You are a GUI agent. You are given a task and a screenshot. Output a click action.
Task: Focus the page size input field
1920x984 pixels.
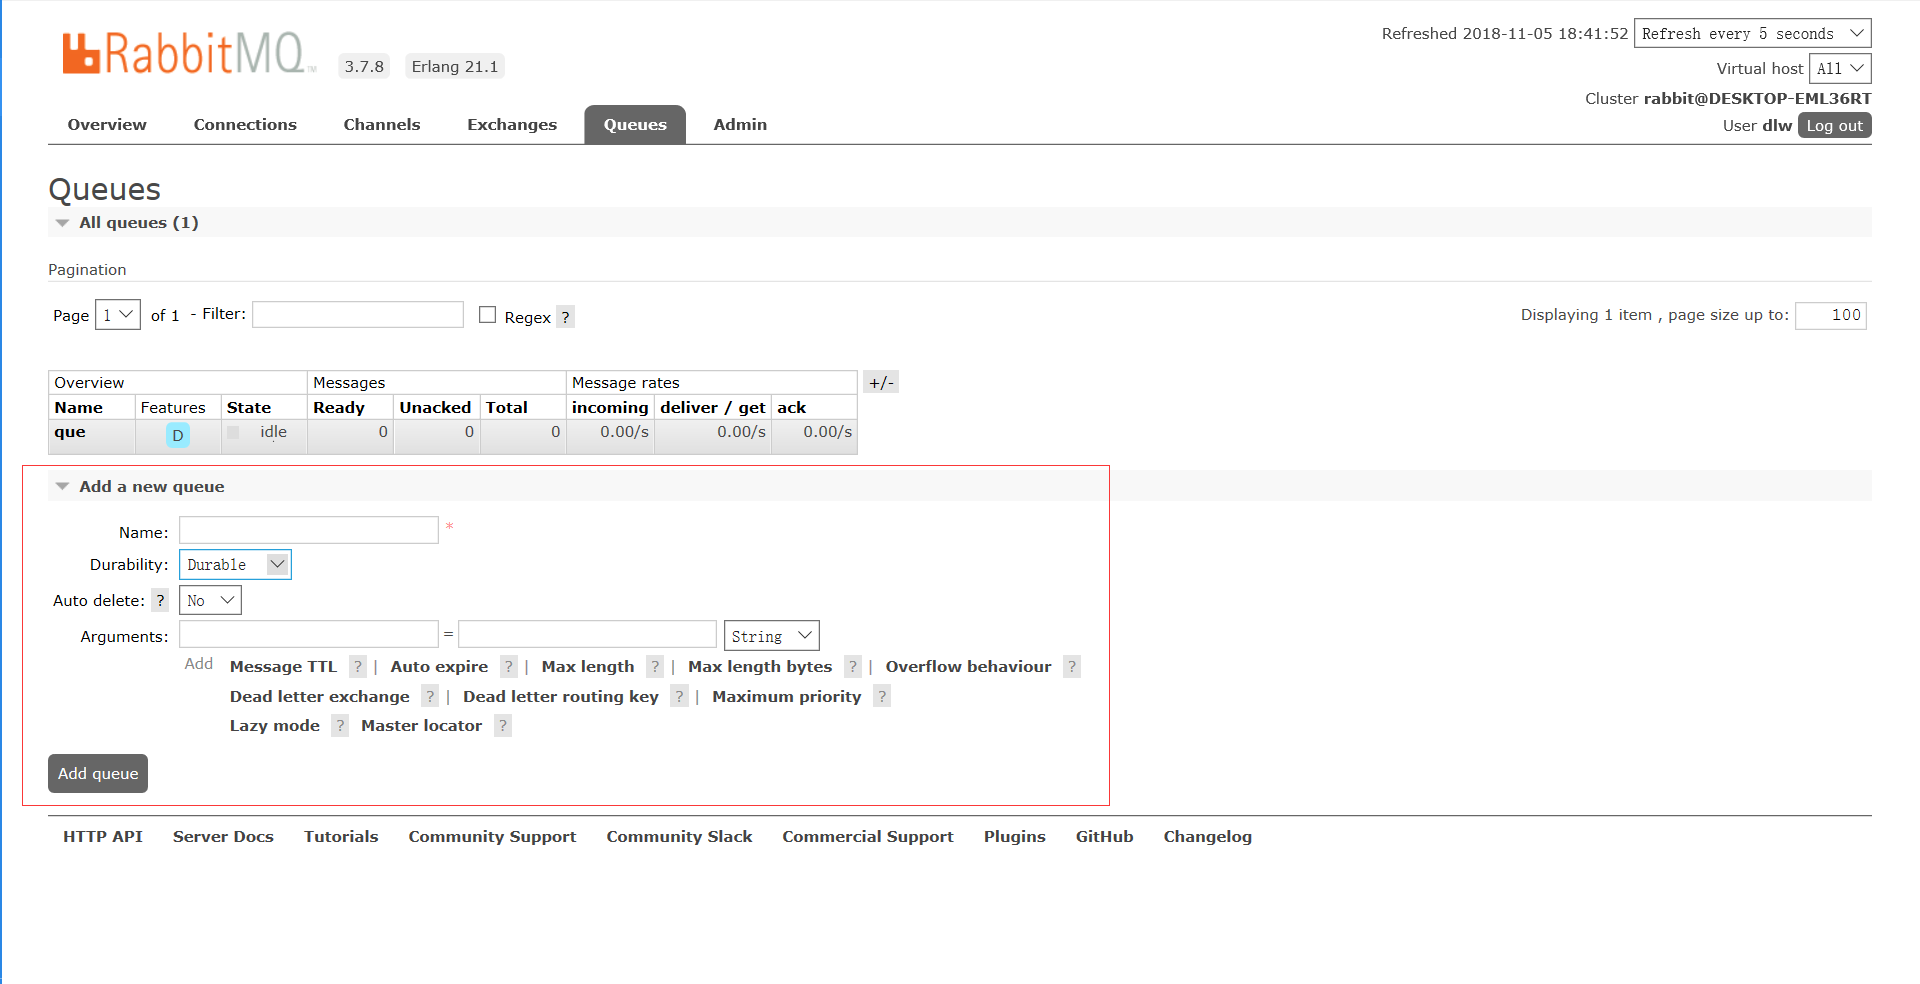[x=1831, y=315]
